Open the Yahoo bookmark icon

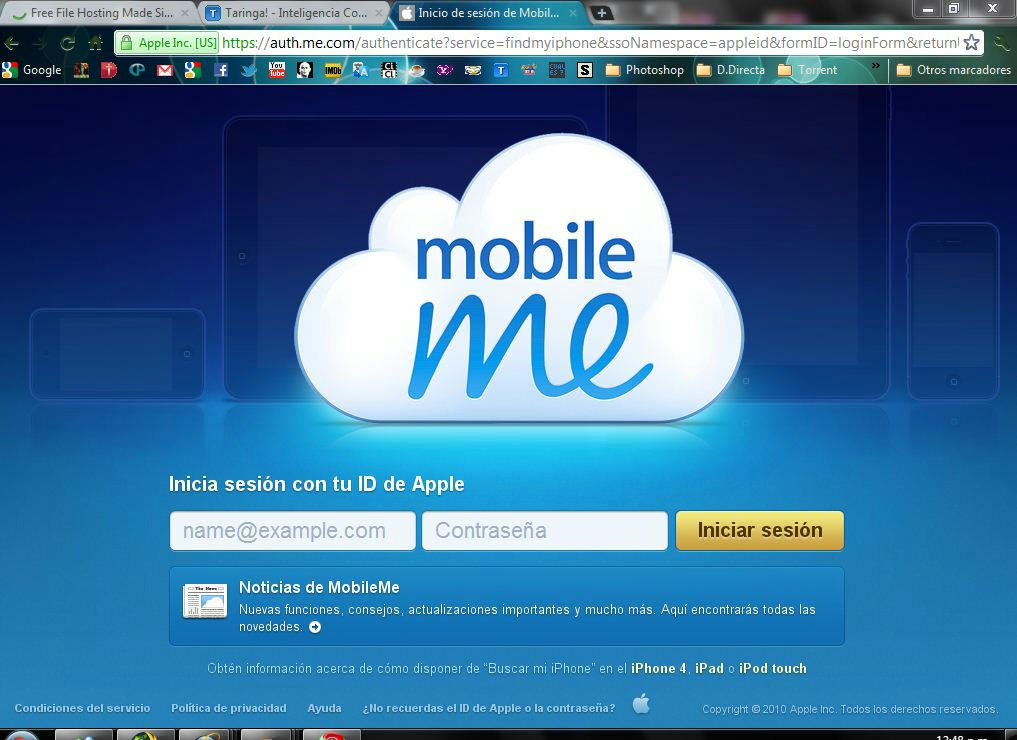444,70
